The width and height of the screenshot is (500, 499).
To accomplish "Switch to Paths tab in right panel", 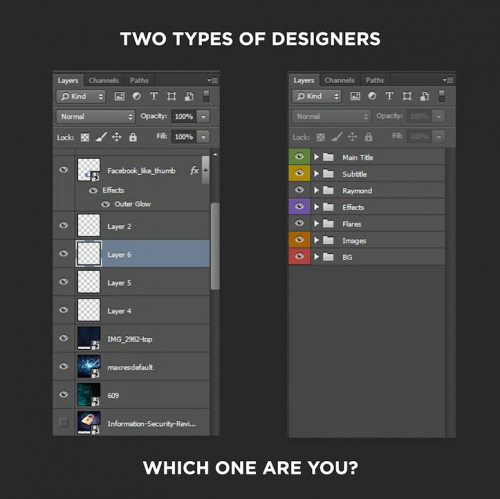I will tap(375, 80).
